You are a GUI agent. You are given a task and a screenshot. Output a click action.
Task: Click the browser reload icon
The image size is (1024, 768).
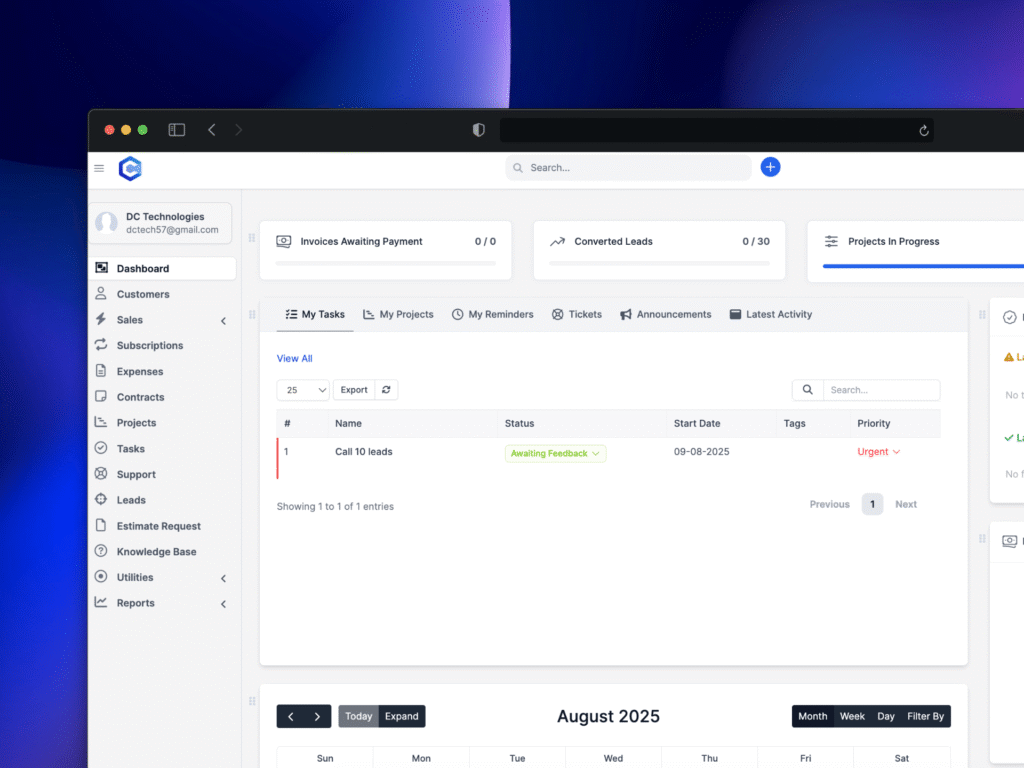pos(924,130)
